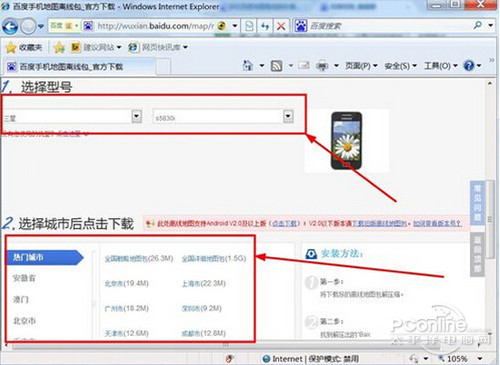
Task: Download the 广州市 (18.2M) map pack
Action: pyautogui.click(x=127, y=308)
